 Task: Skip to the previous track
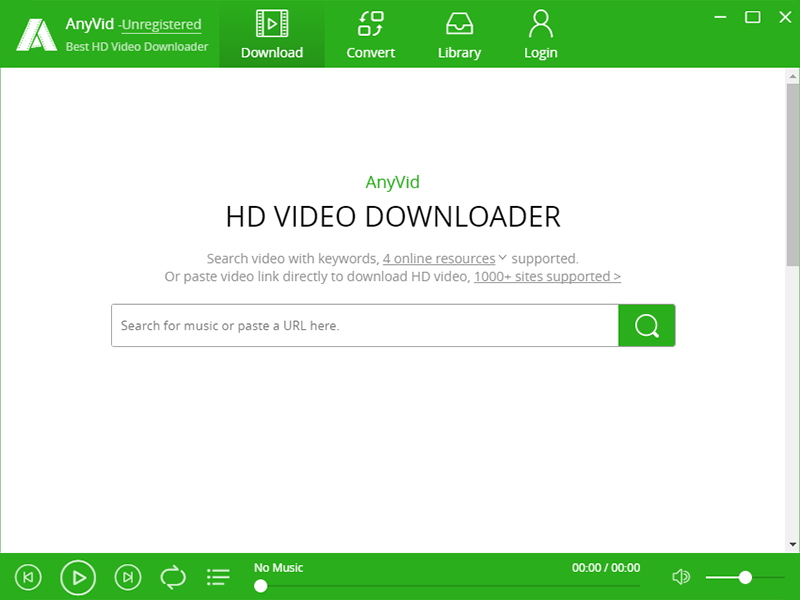click(x=28, y=577)
